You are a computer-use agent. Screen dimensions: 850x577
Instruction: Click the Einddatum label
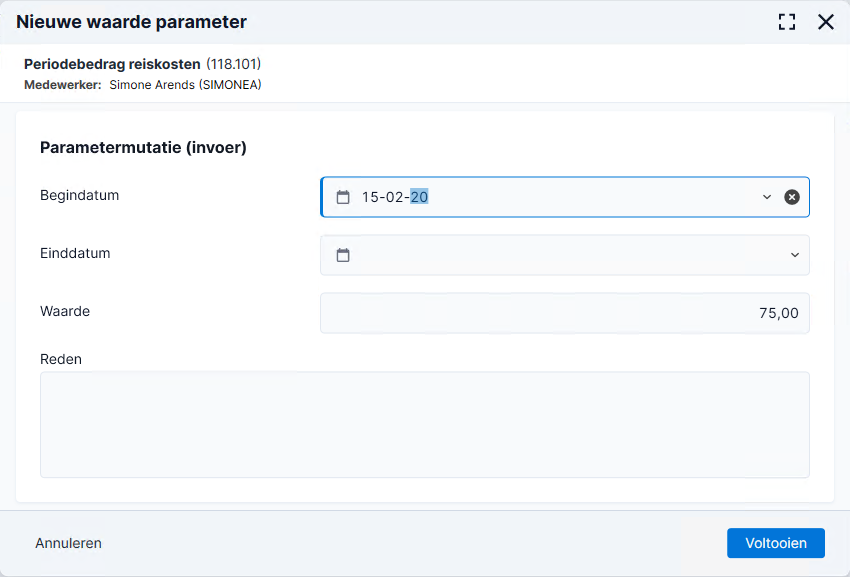(x=75, y=253)
